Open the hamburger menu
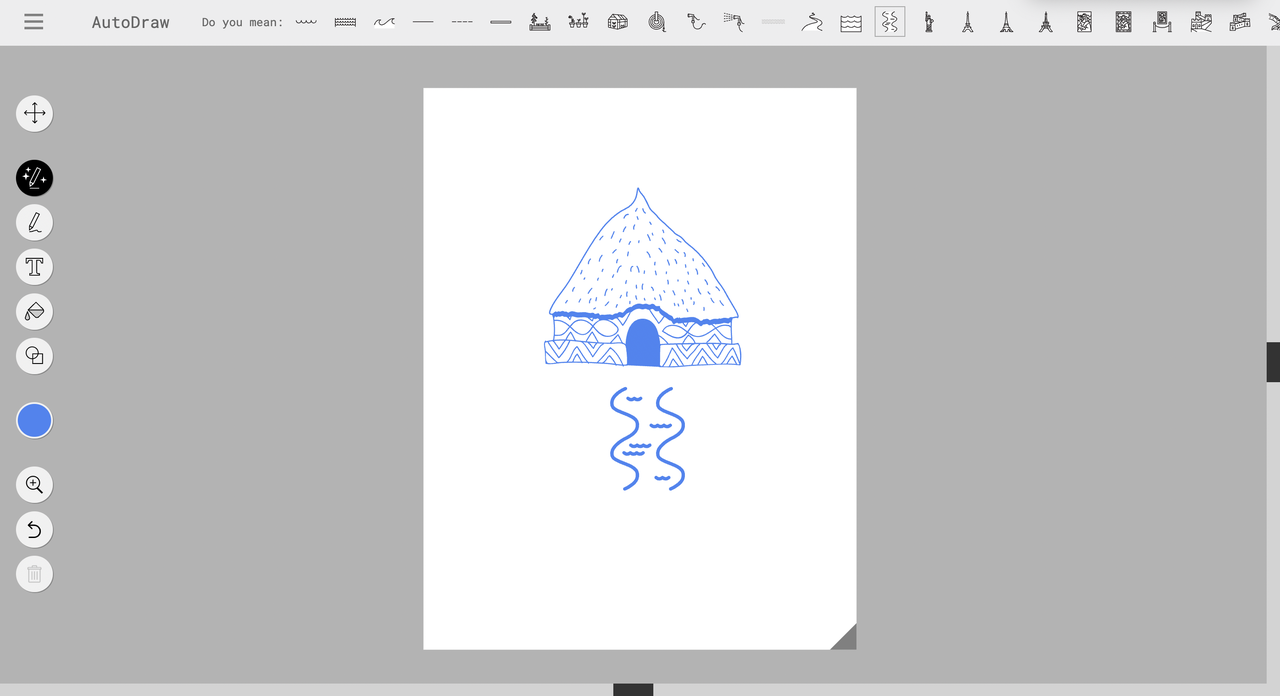This screenshot has height=696, width=1280. (34, 21)
